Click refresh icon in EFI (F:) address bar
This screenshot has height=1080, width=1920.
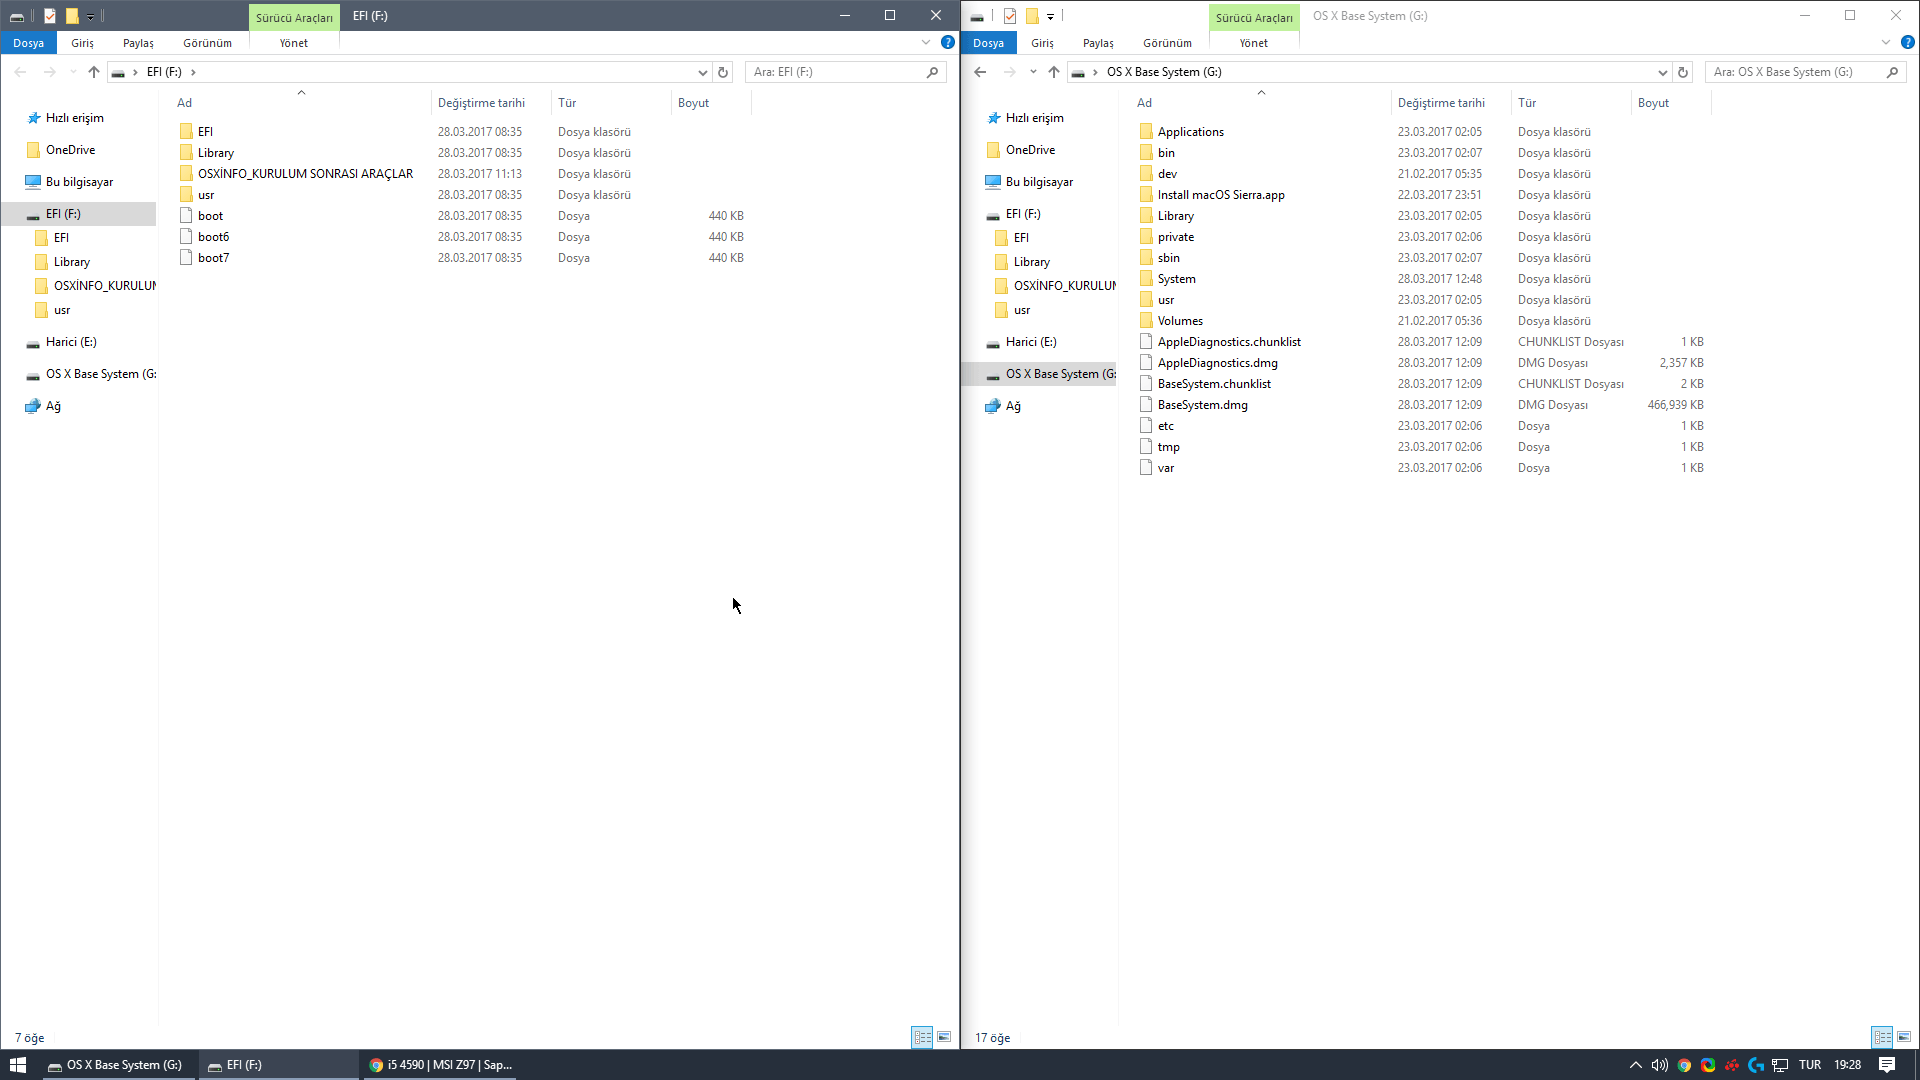click(x=723, y=72)
